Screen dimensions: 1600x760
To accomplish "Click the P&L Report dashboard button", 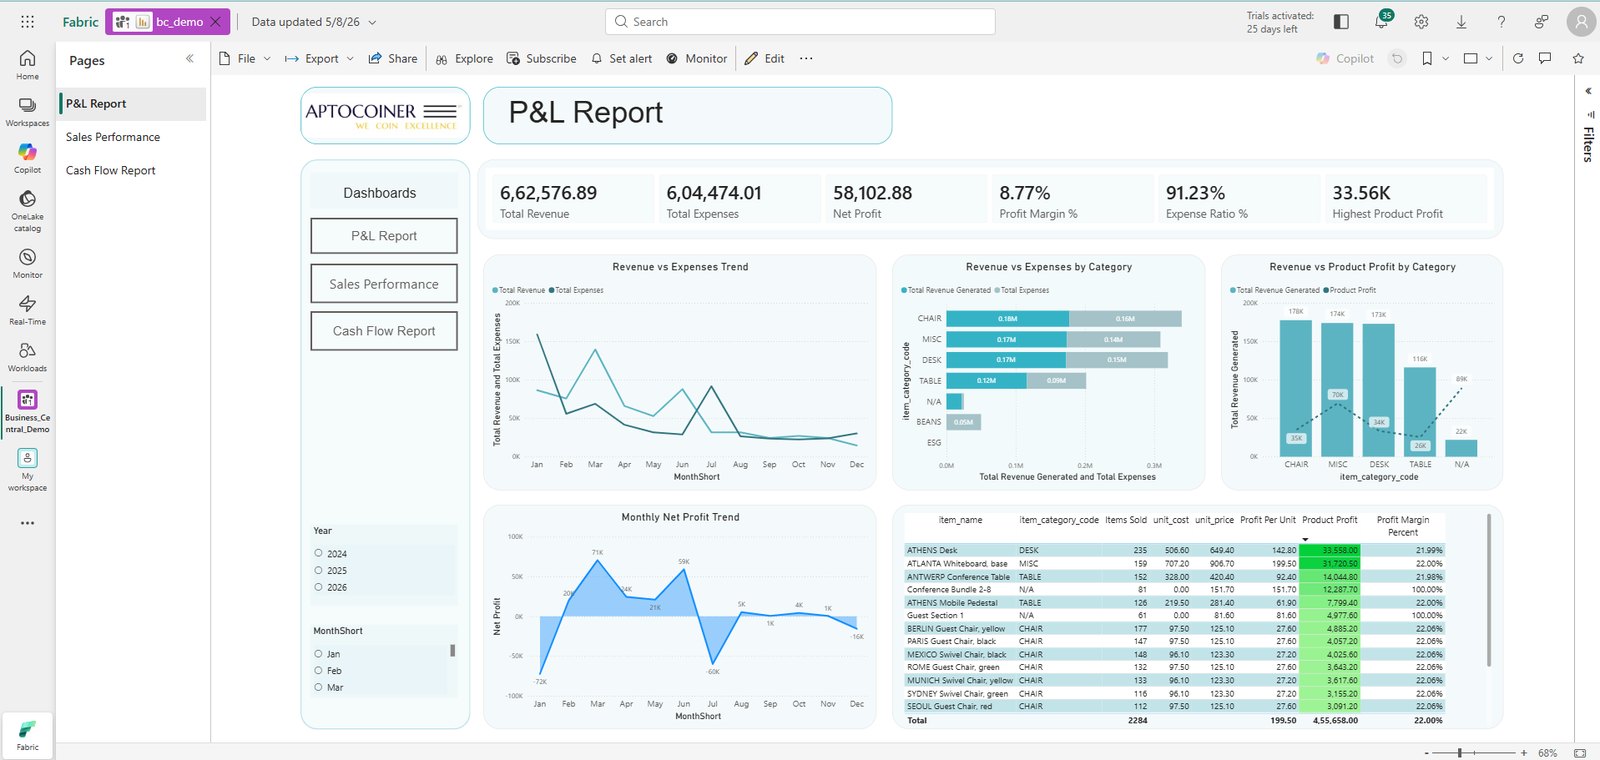I will pos(384,236).
